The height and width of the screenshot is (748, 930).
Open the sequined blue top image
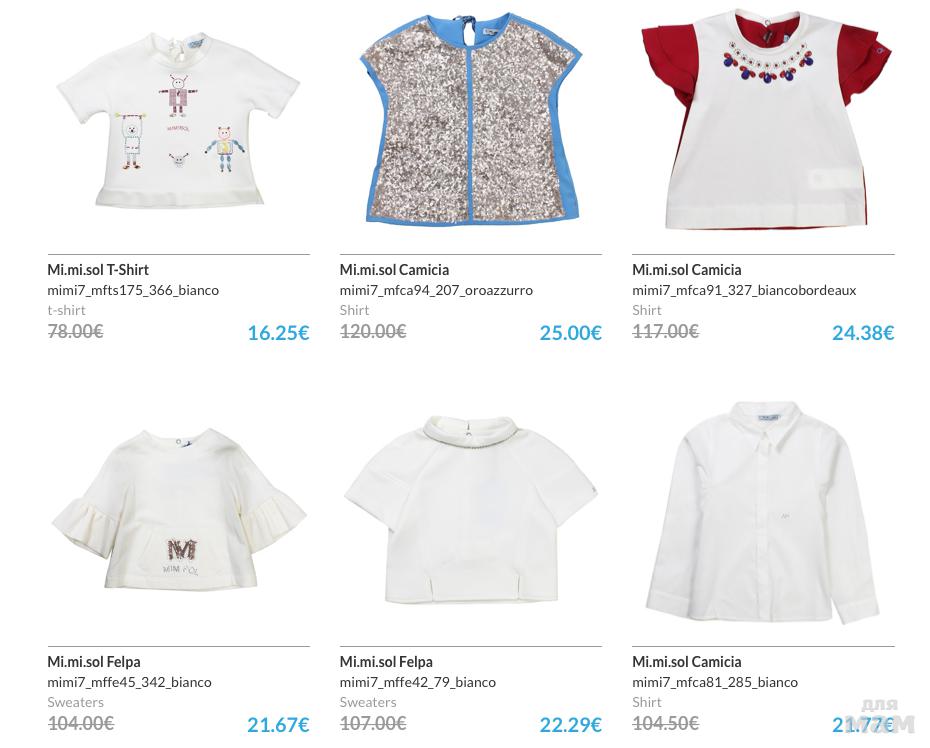tap(470, 119)
